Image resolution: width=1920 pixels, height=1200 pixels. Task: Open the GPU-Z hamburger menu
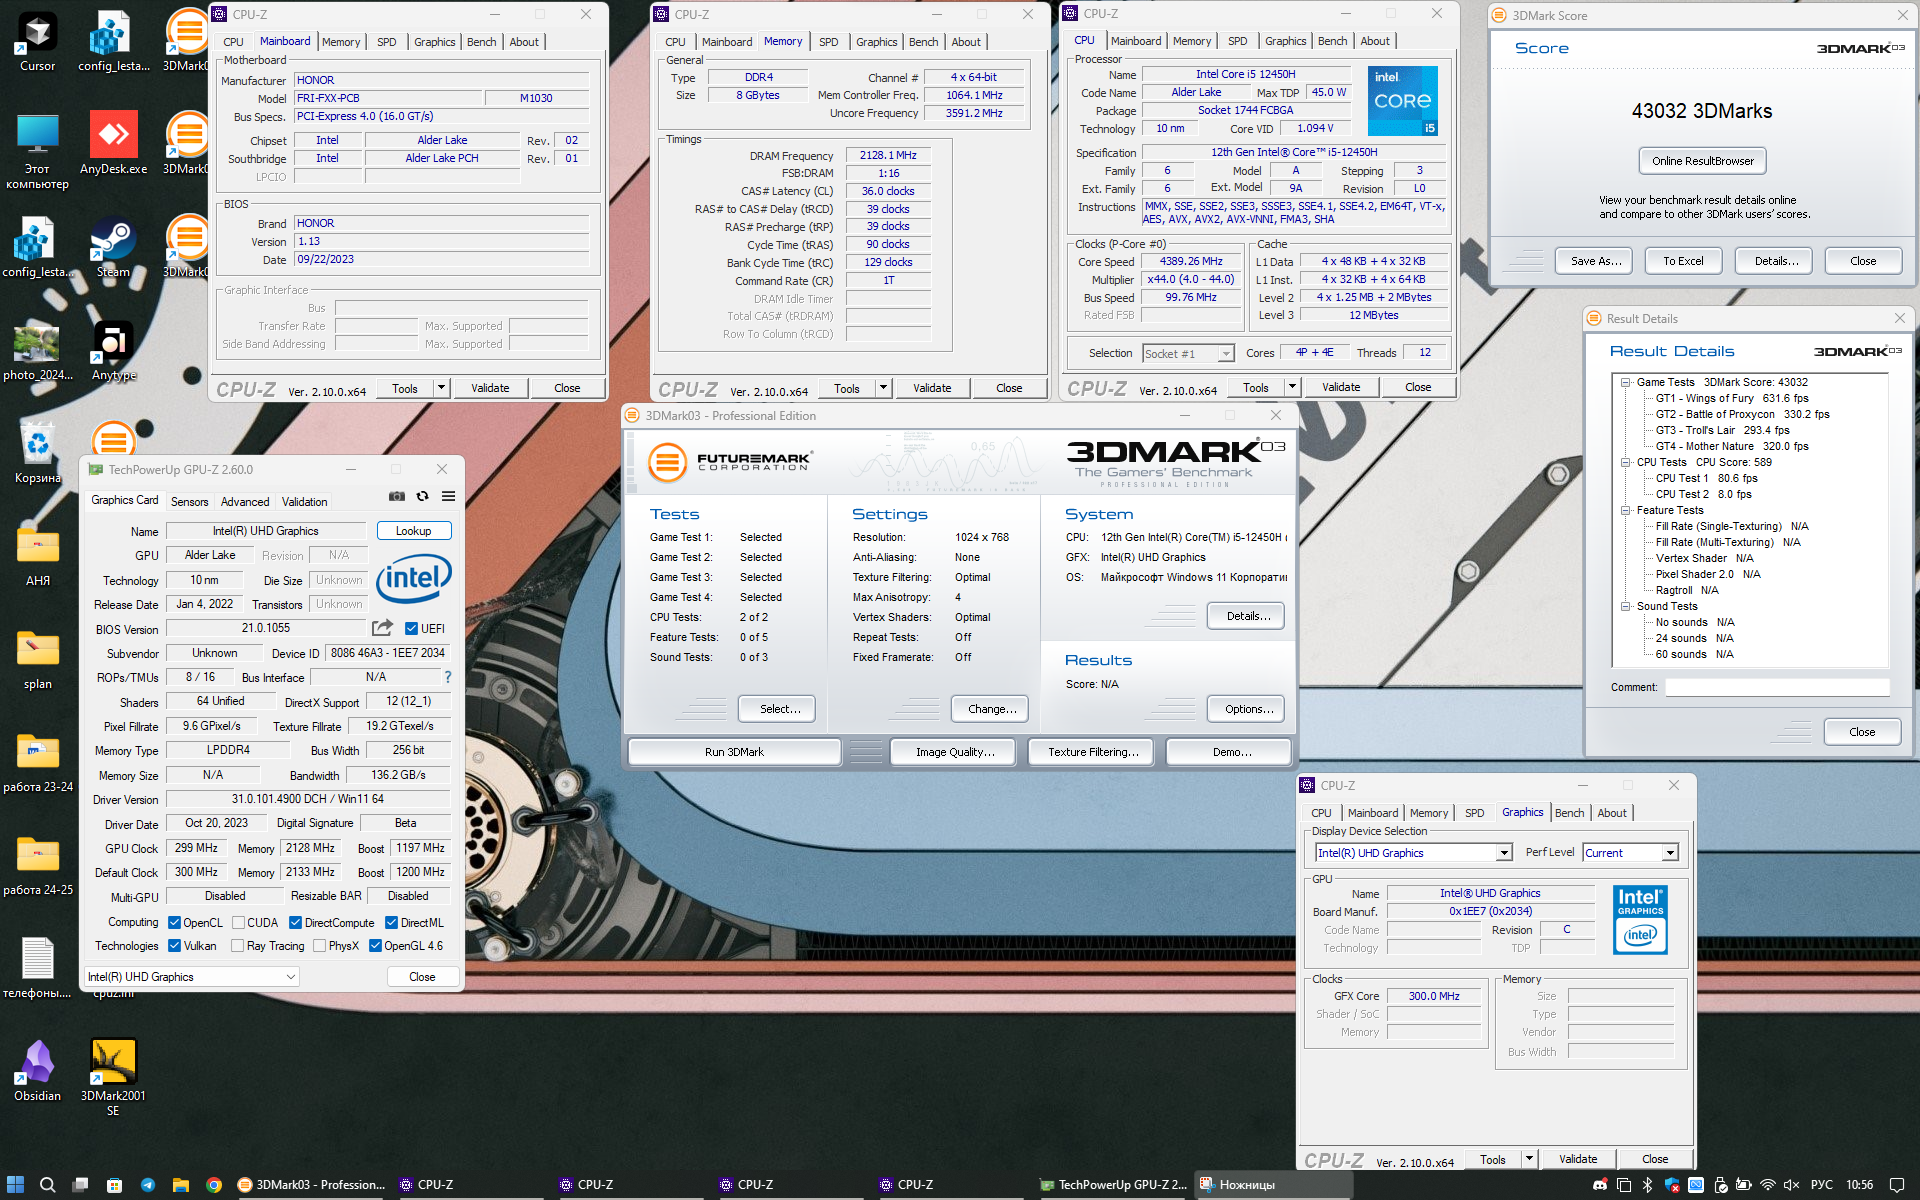[448, 496]
